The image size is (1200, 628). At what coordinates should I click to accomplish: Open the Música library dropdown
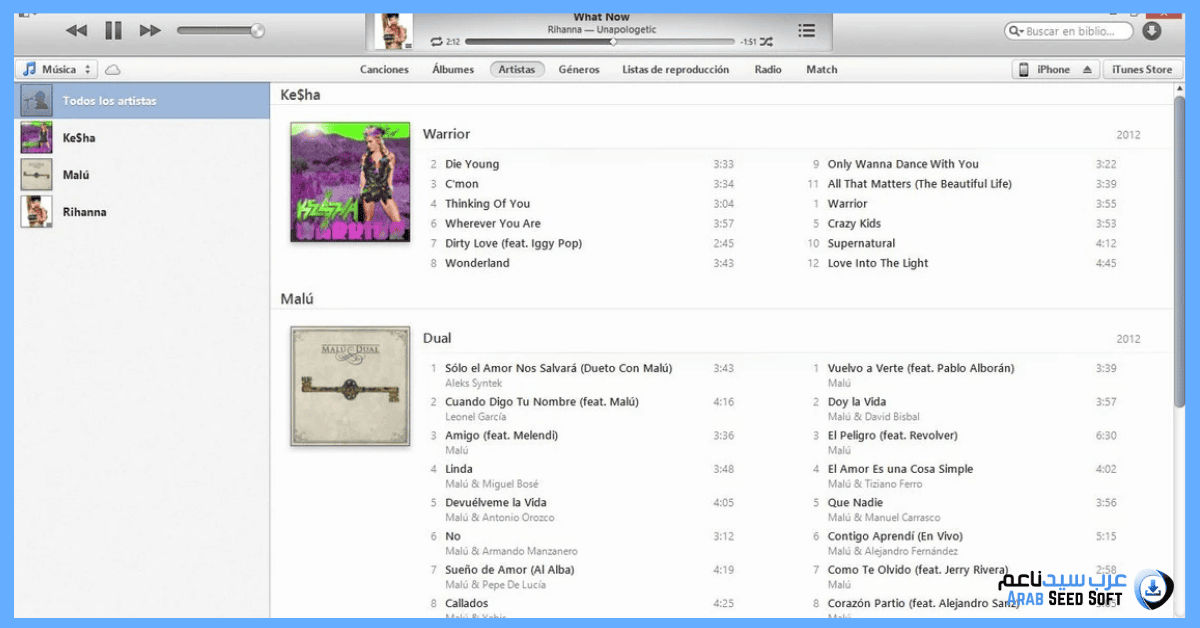point(56,70)
